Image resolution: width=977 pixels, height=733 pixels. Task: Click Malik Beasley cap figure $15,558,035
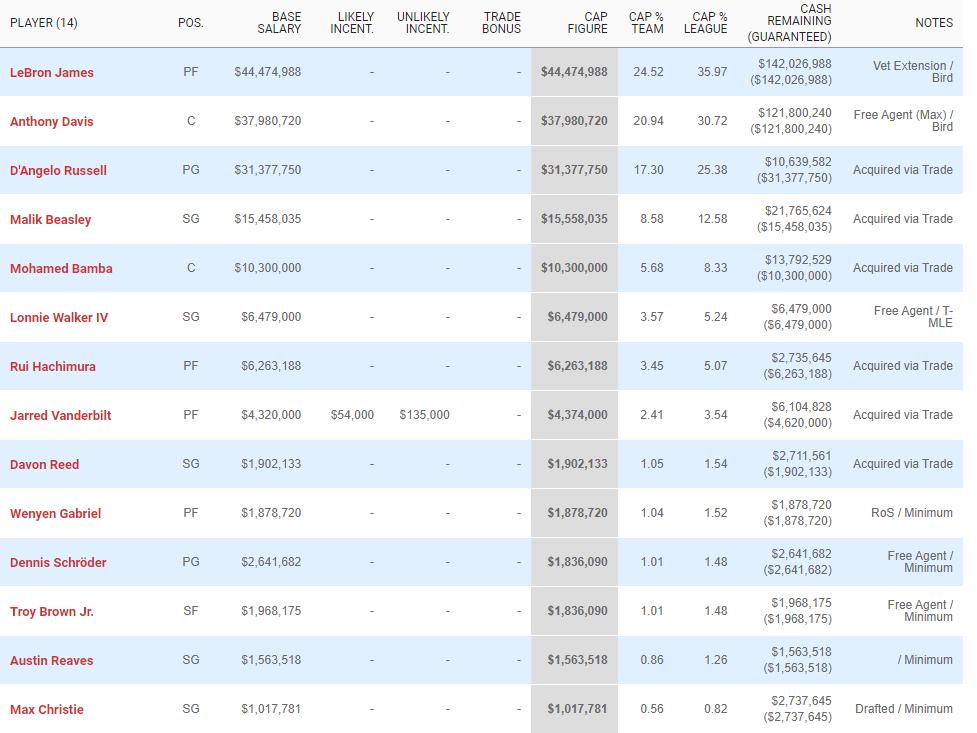tap(574, 219)
